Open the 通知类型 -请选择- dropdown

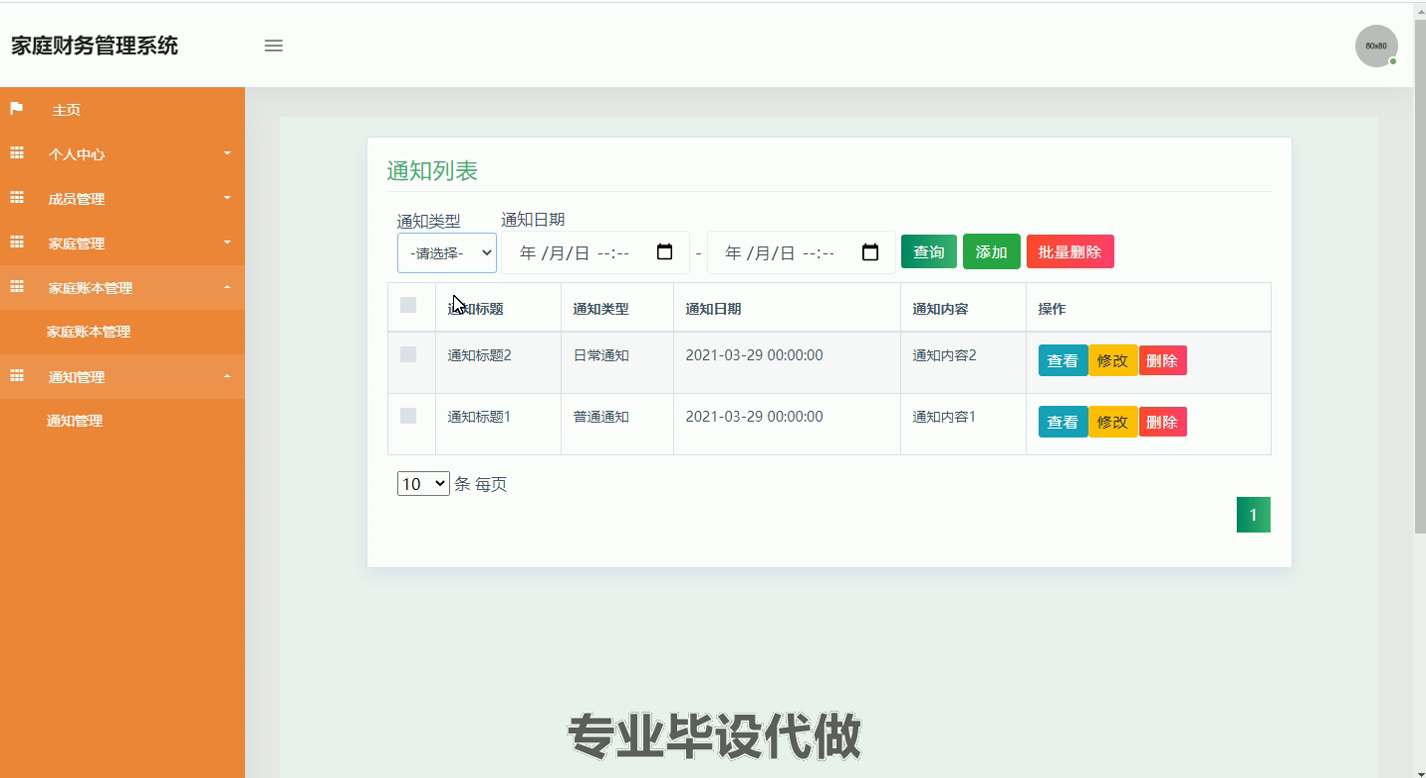tap(447, 253)
